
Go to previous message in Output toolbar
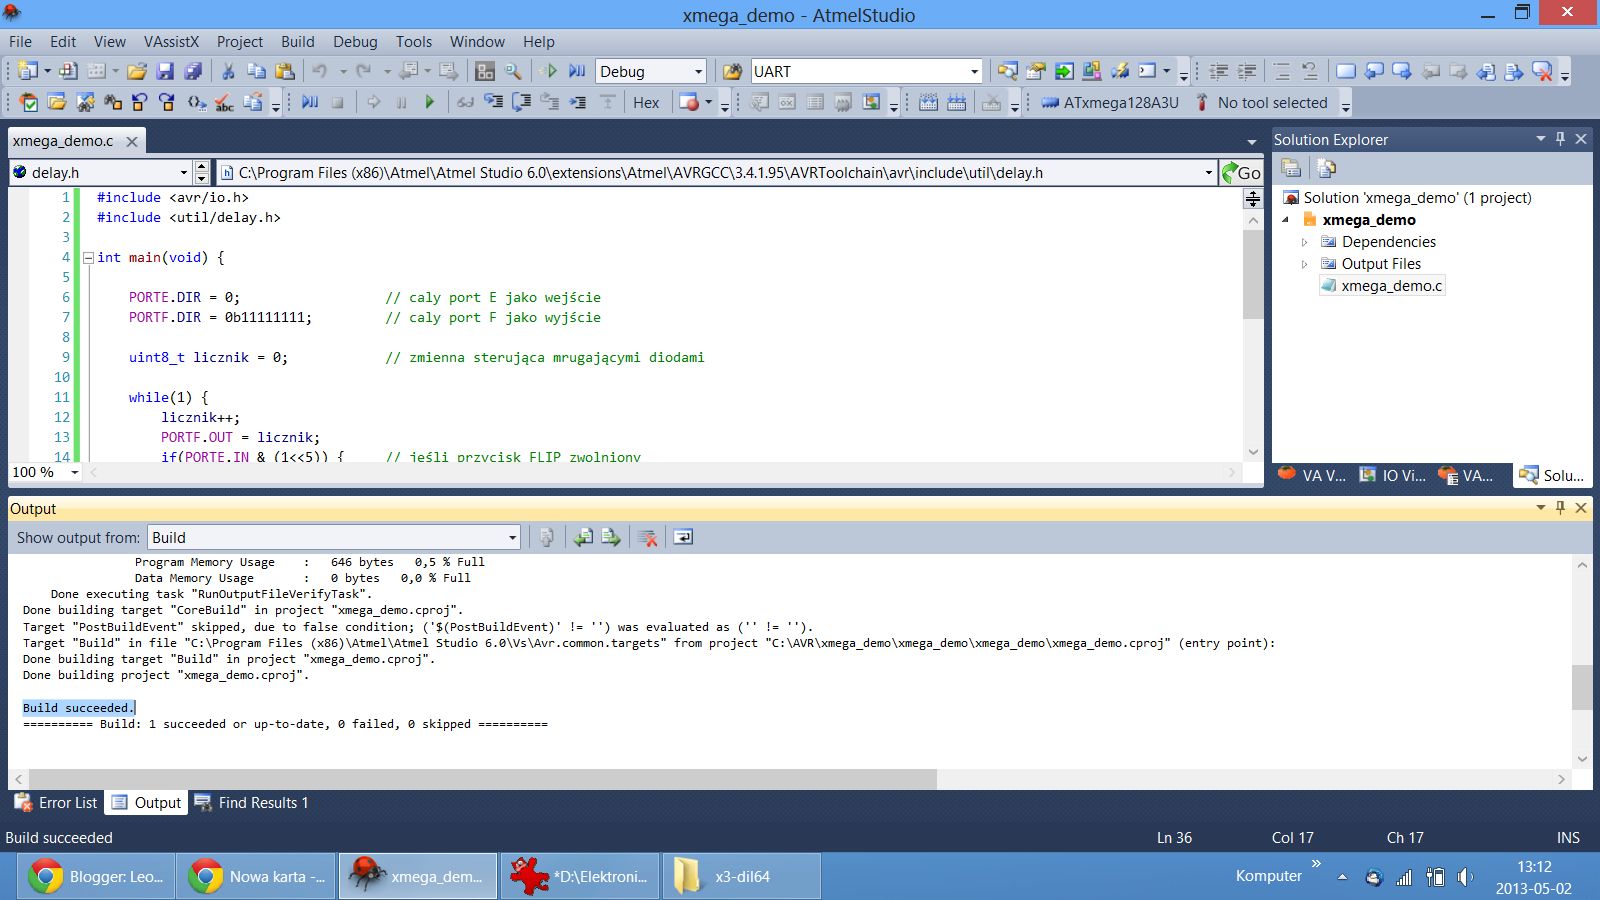[x=583, y=537]
